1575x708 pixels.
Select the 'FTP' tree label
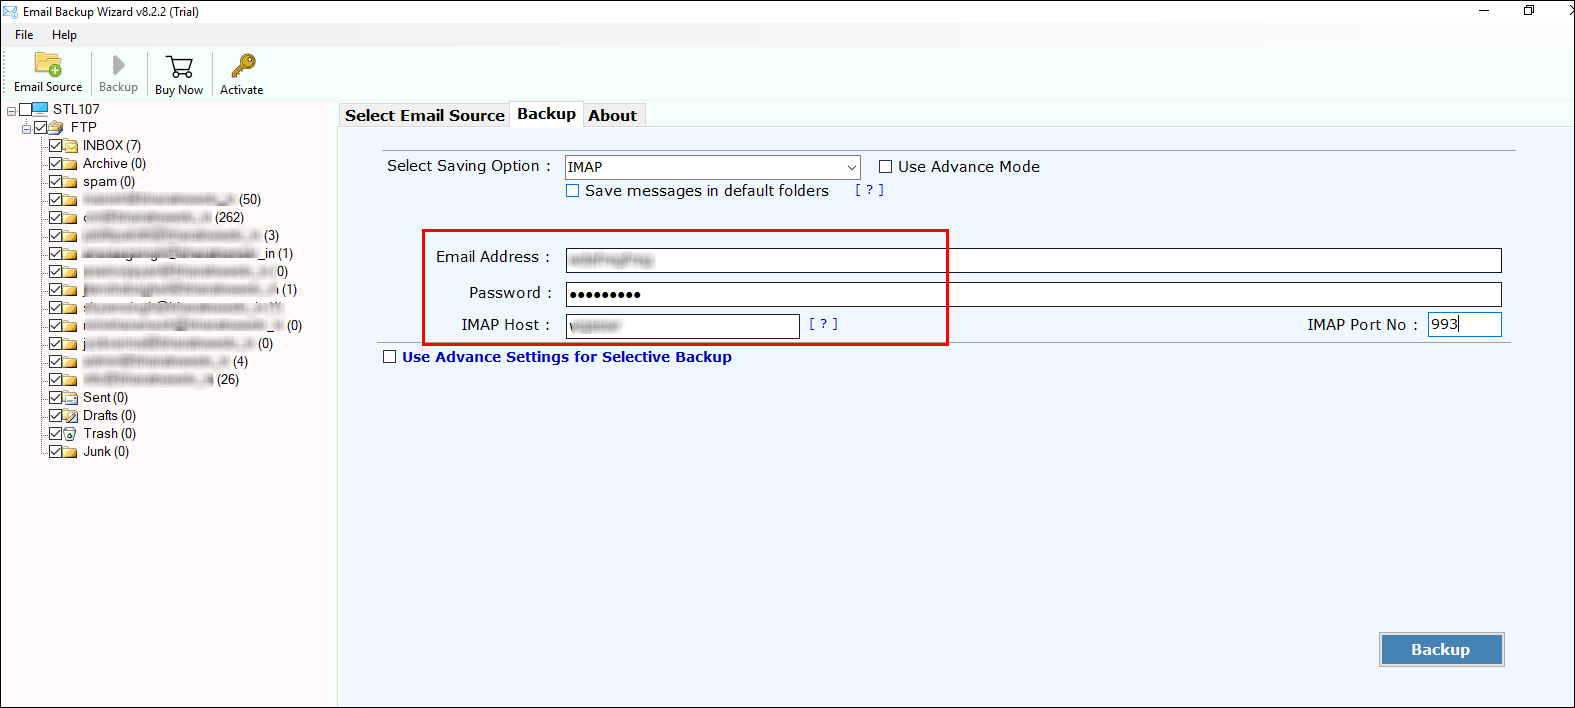pos(84,127)
